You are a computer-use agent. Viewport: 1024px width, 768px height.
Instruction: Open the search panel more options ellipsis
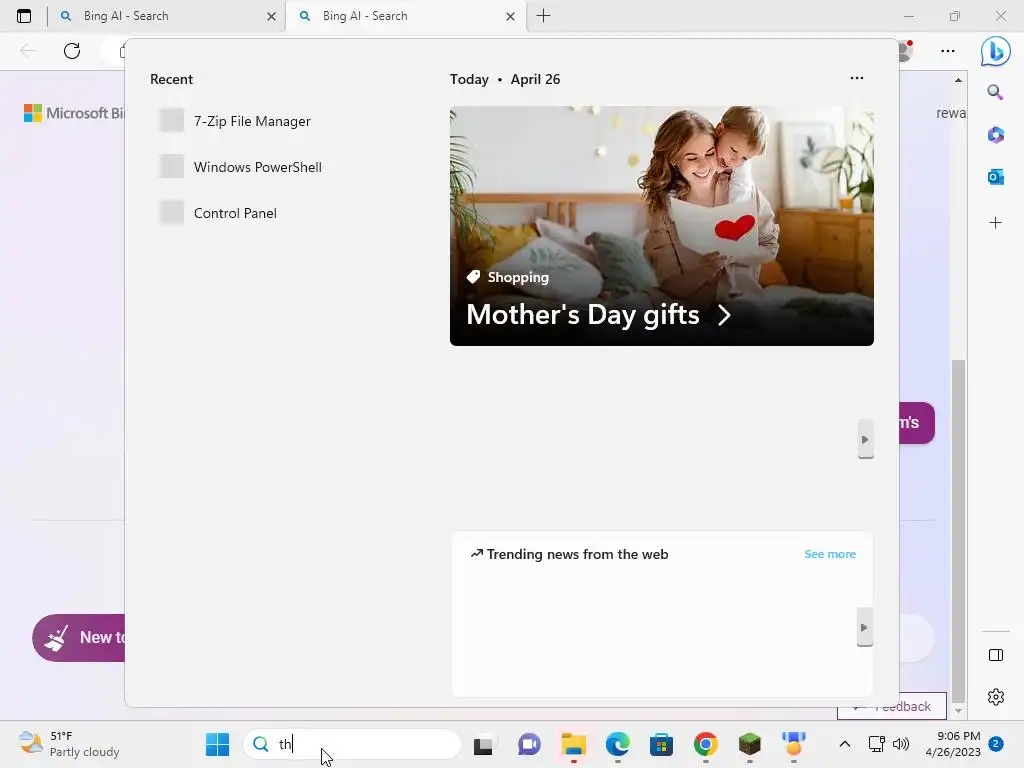point(856,78)
